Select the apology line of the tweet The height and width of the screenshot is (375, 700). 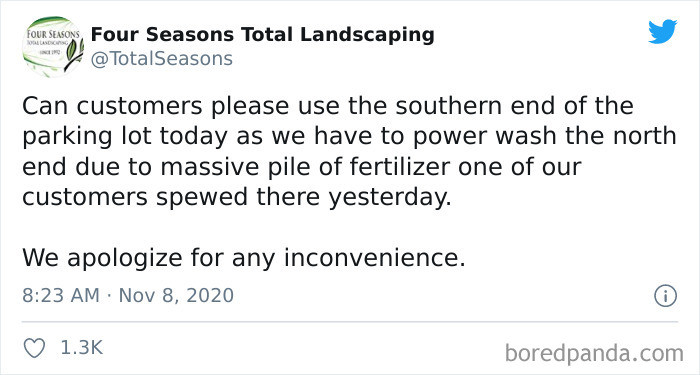click(x=244, y=258)
